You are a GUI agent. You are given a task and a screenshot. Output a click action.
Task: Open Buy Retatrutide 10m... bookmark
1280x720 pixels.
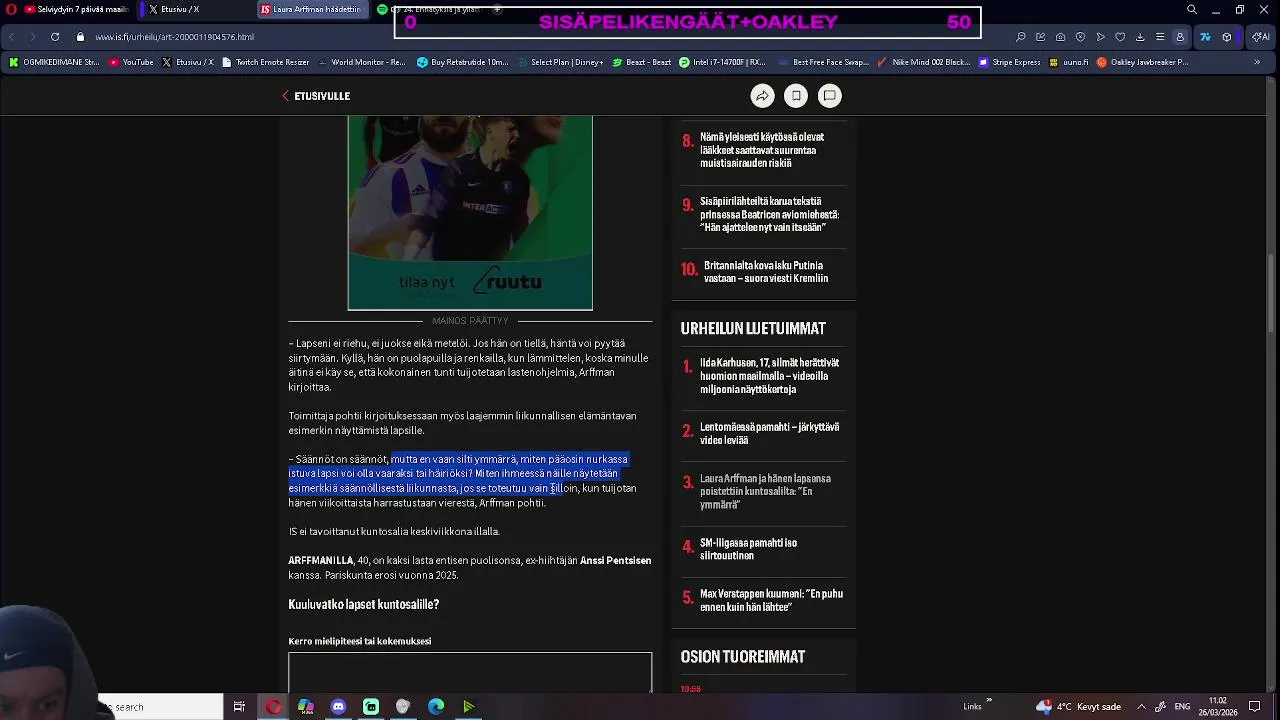462,62
